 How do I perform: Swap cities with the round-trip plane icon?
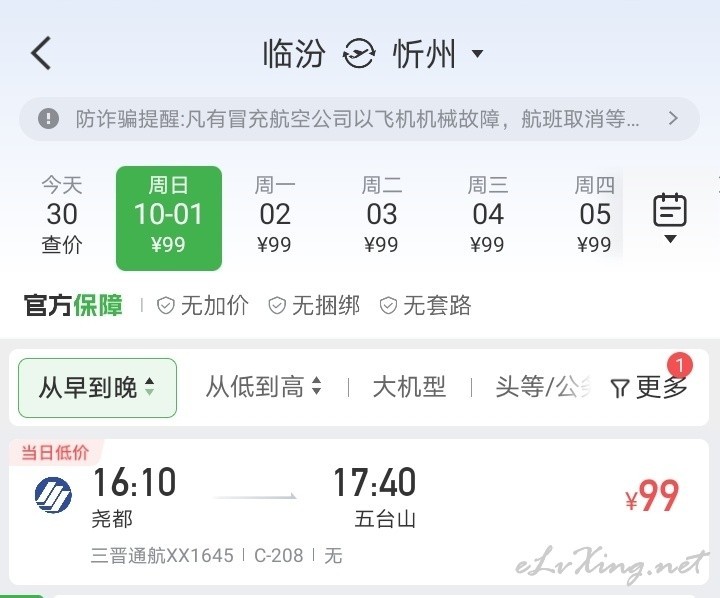(x=359, y=54)
